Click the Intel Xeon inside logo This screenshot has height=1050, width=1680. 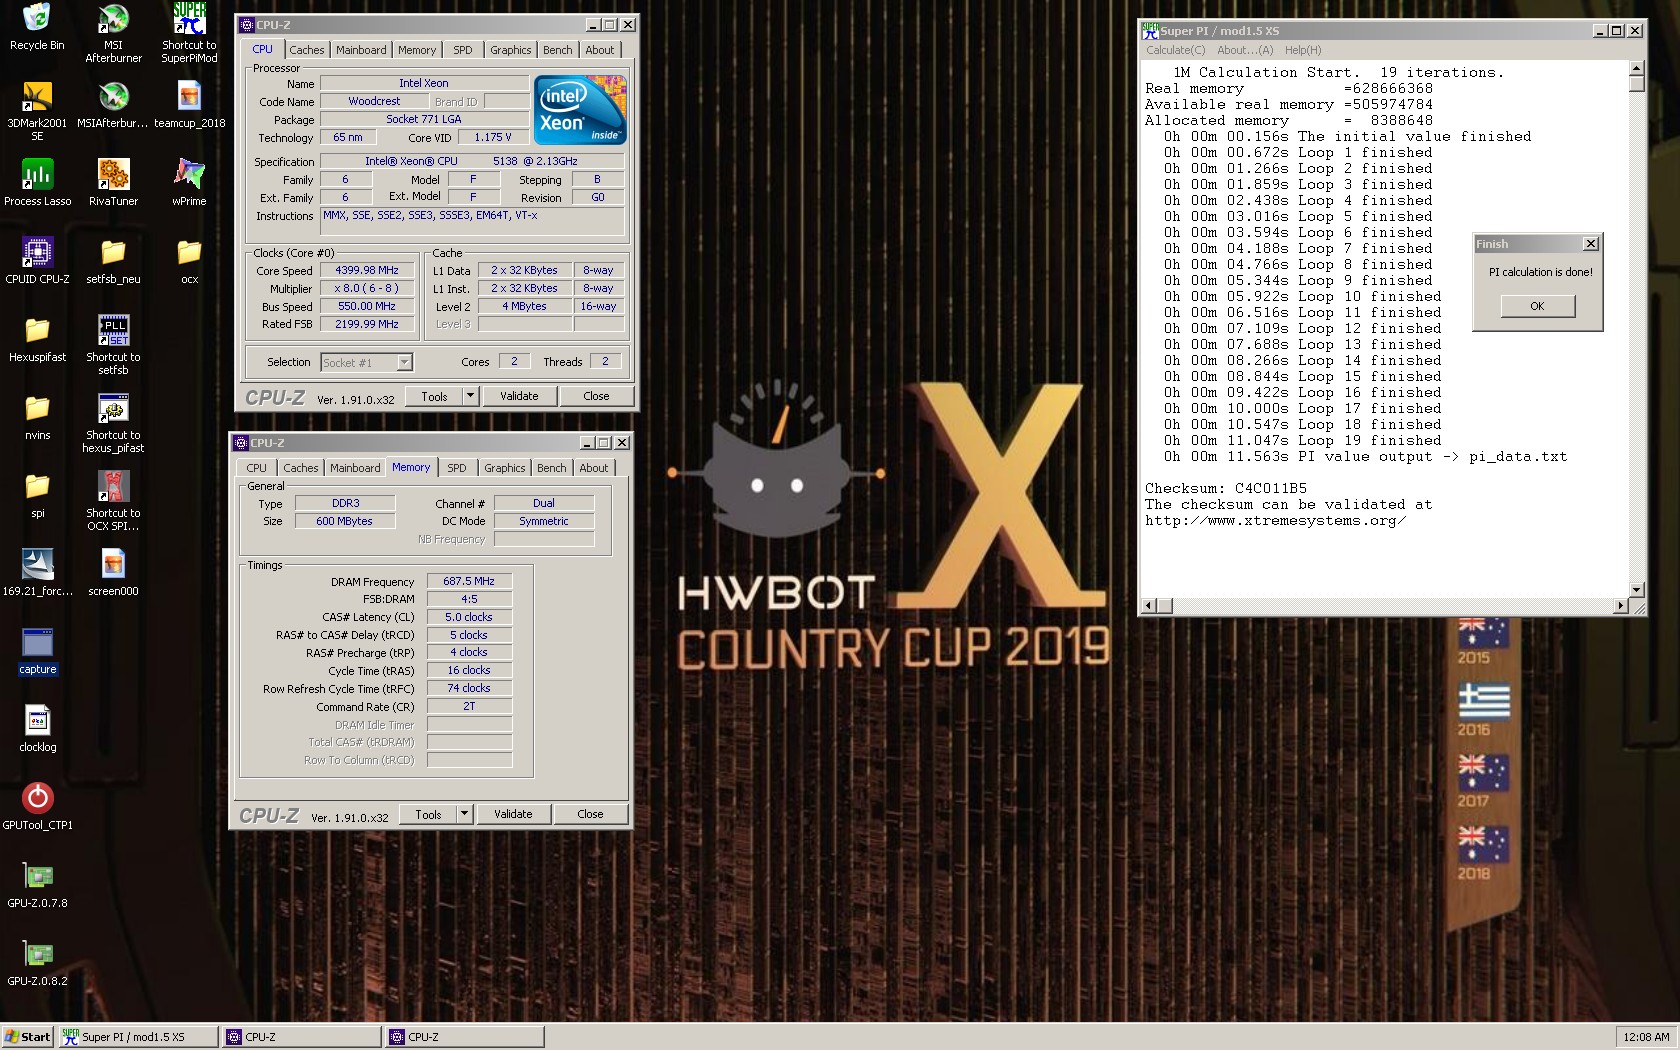point(580,109)
